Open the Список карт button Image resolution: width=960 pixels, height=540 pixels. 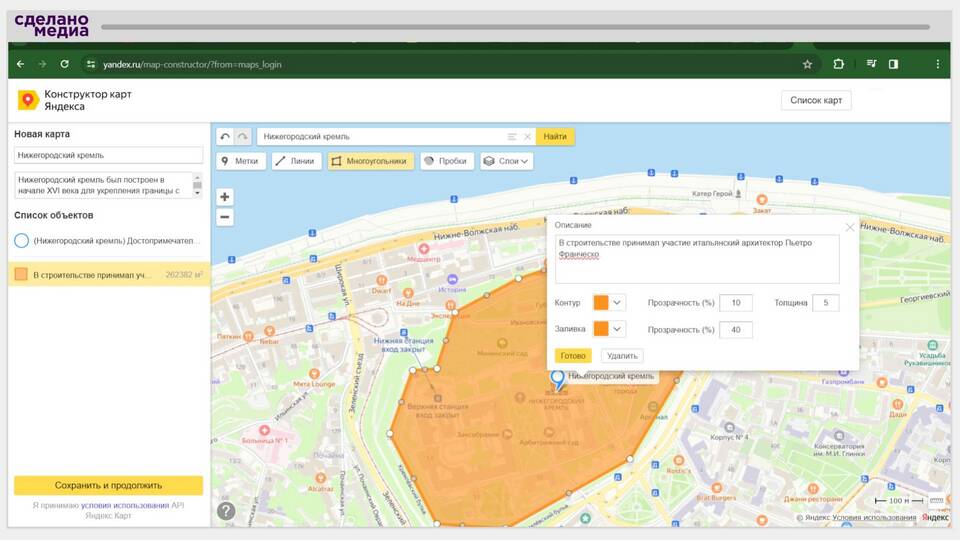(x=816, y=100)
